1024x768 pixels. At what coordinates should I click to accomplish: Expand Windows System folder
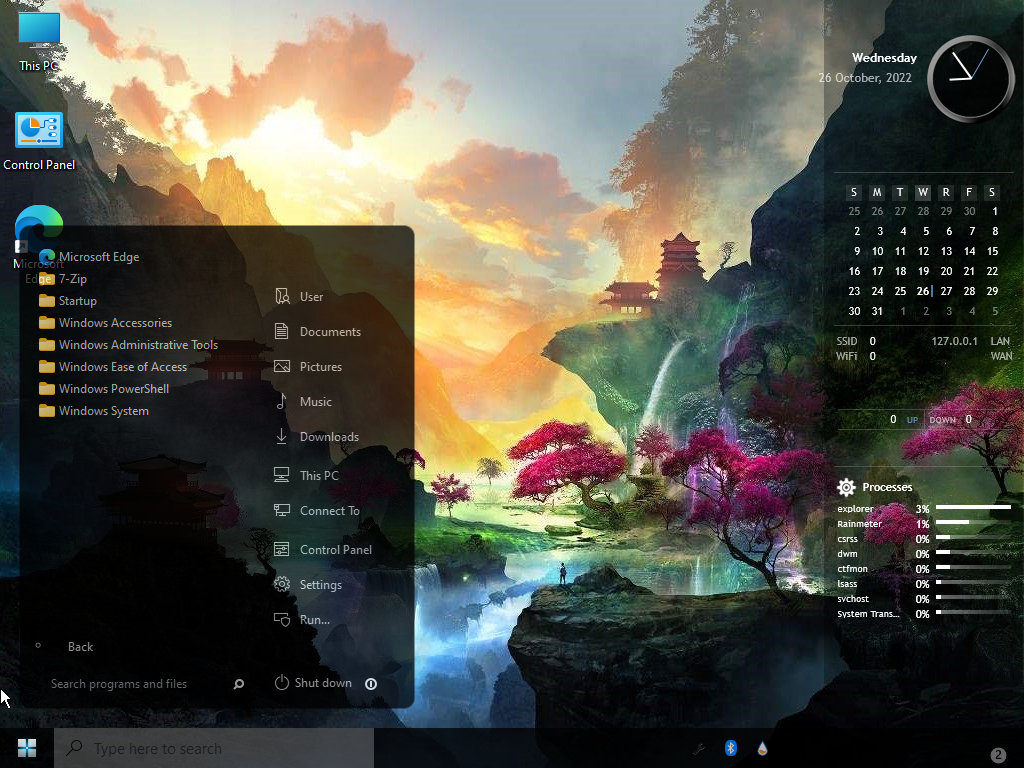[x=93, y=411]
